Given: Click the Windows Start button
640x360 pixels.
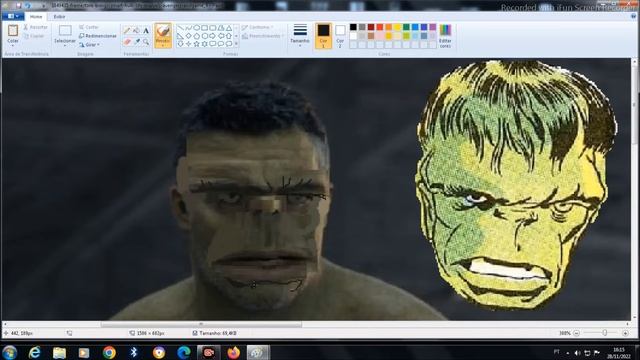Looking at the screenshot, I should (x=9, y=352).
